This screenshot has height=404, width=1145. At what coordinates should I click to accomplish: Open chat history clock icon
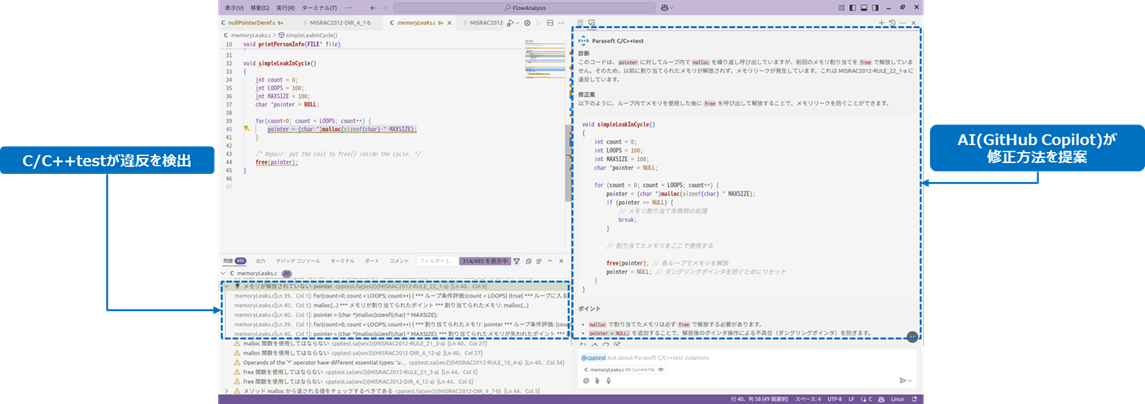point(892,23)
